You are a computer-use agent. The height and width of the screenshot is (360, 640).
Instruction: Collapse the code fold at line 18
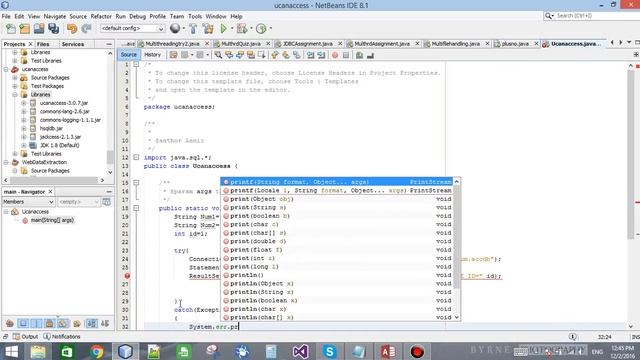tap(136, 208)
